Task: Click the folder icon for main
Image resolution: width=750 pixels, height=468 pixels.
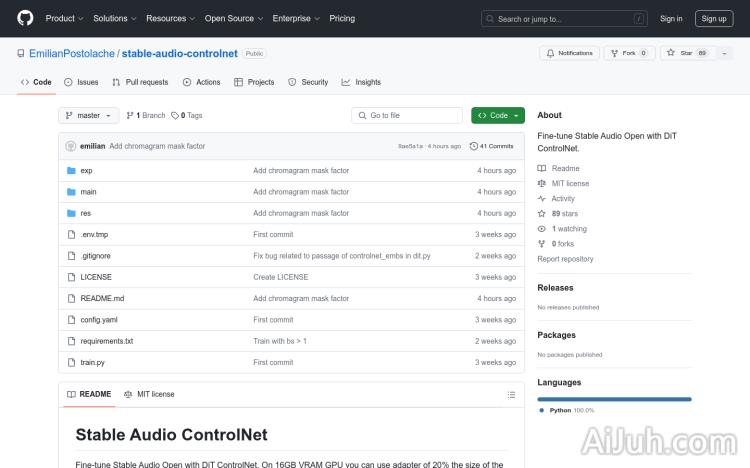Action: [x=71, y=192]
